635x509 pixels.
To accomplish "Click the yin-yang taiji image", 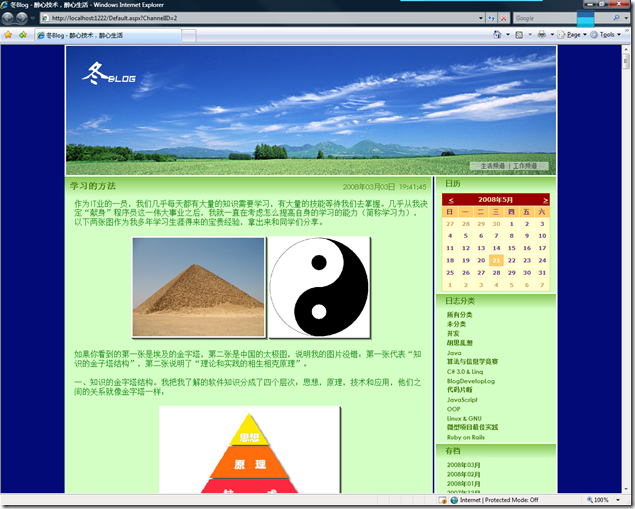I will coord(319,287).
